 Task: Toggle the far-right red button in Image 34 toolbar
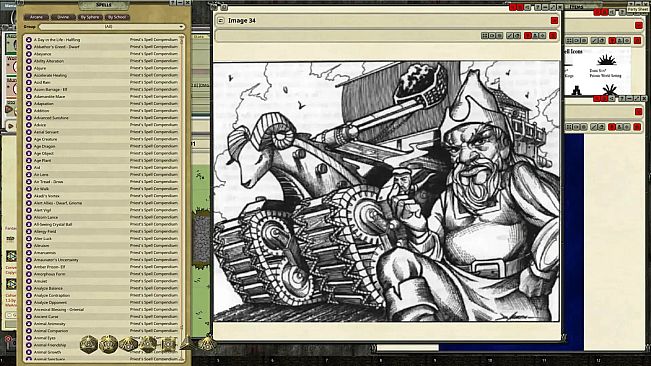tap(553, 36)
